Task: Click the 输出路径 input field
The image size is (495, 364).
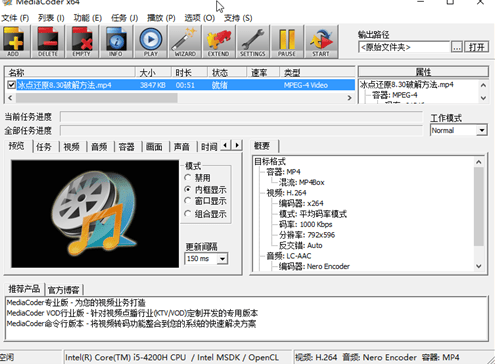Action: click(404, 47)
